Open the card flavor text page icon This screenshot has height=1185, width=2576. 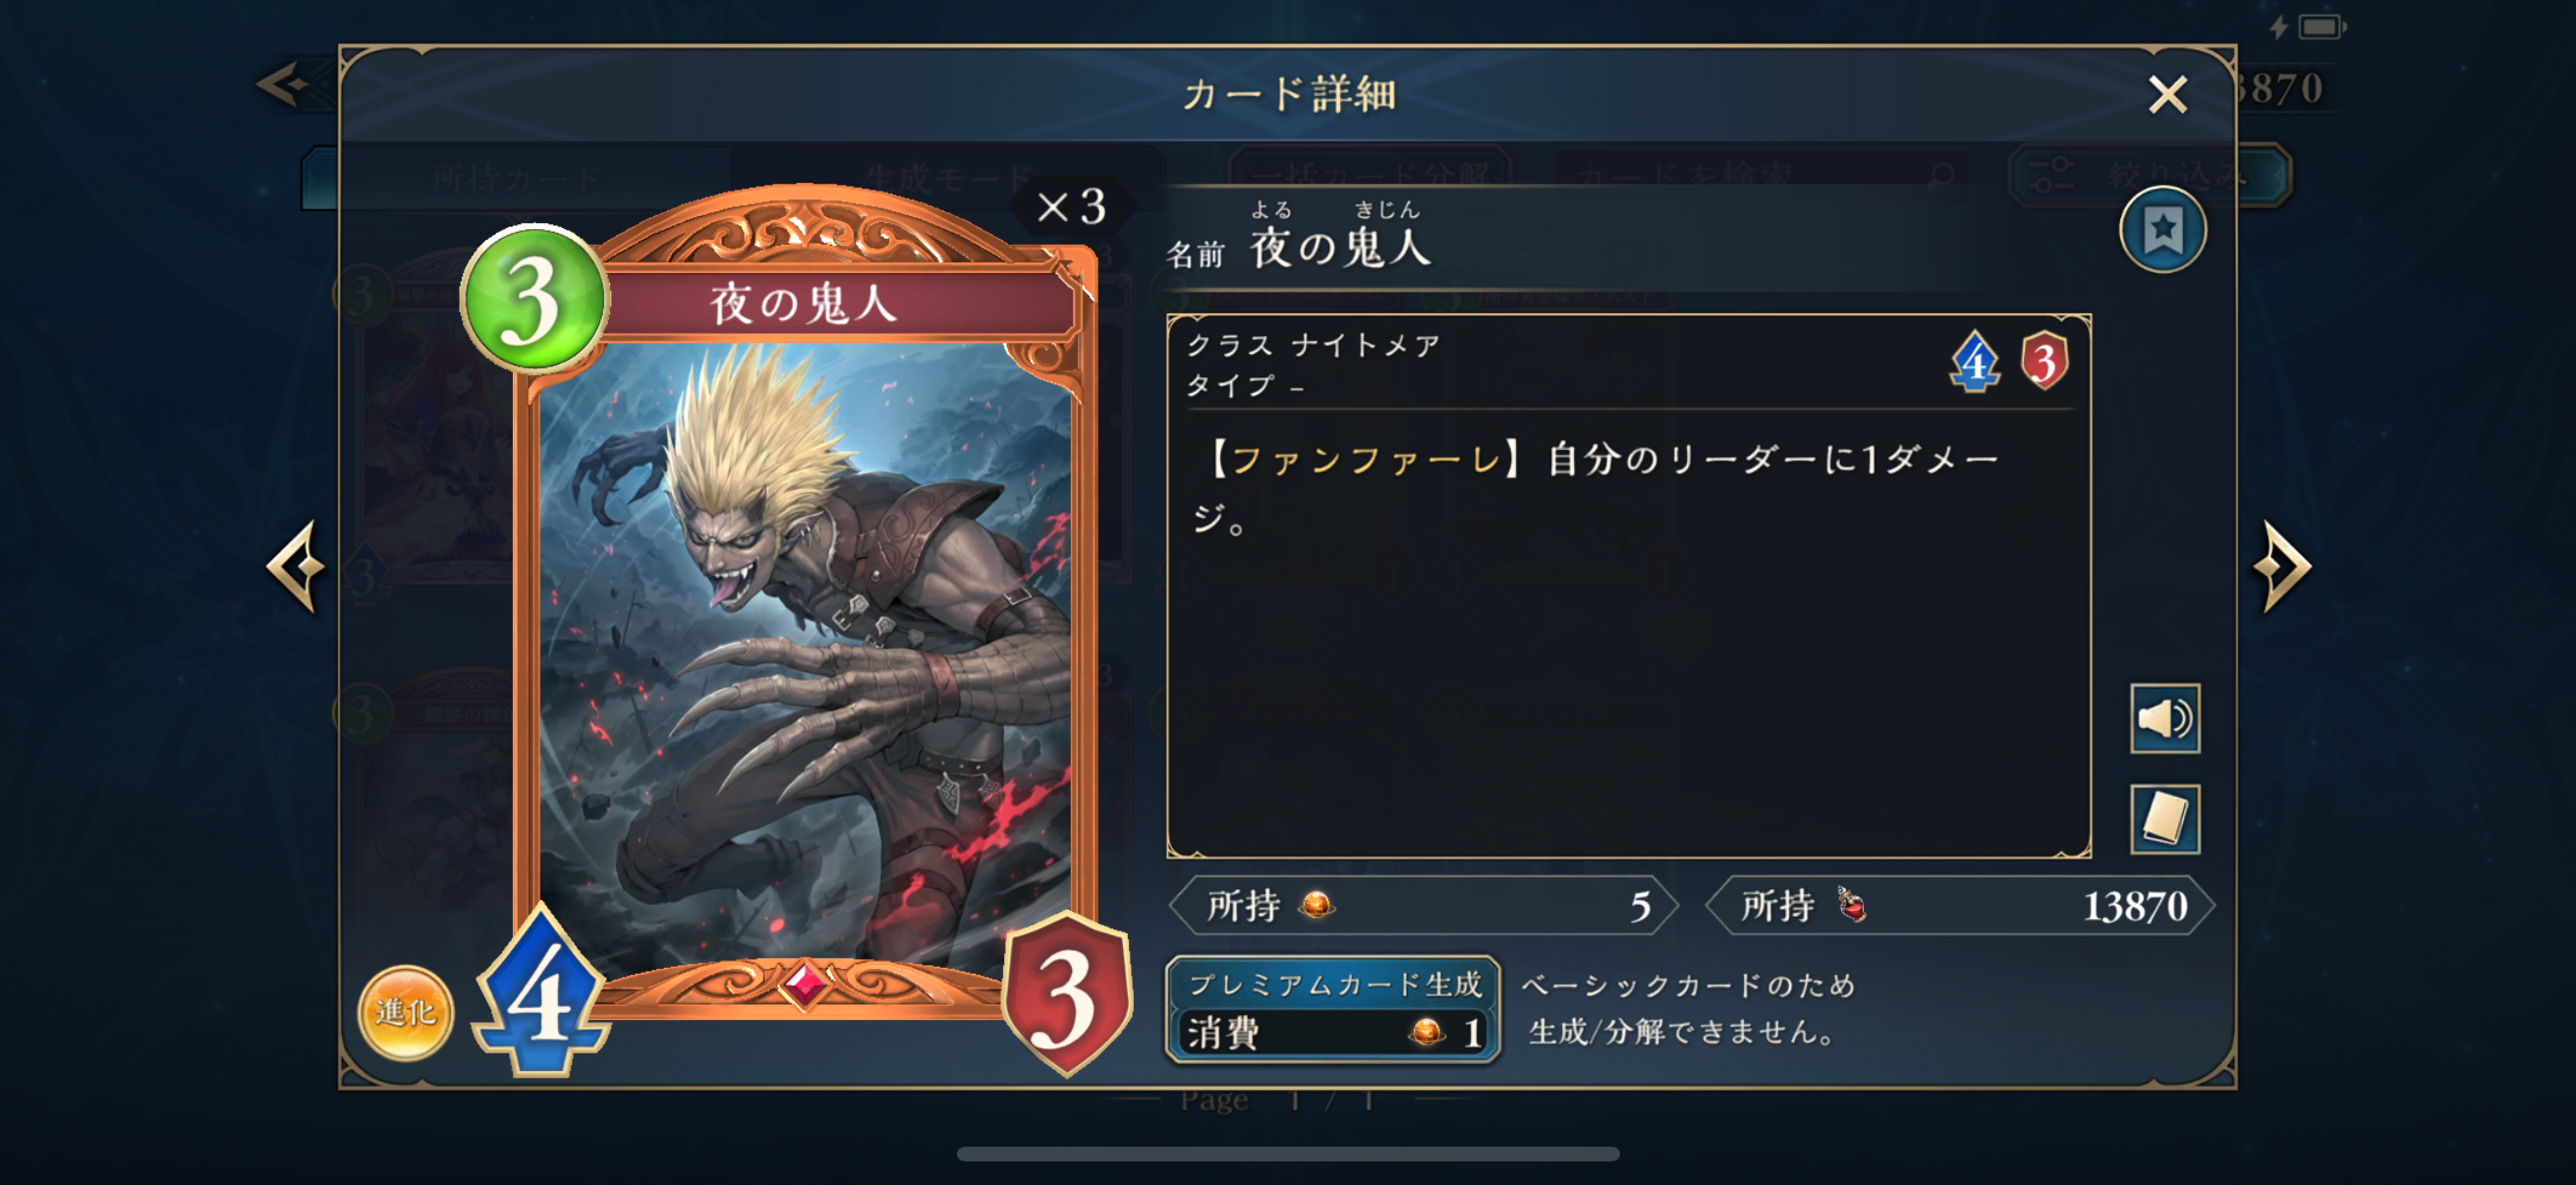2164,819
